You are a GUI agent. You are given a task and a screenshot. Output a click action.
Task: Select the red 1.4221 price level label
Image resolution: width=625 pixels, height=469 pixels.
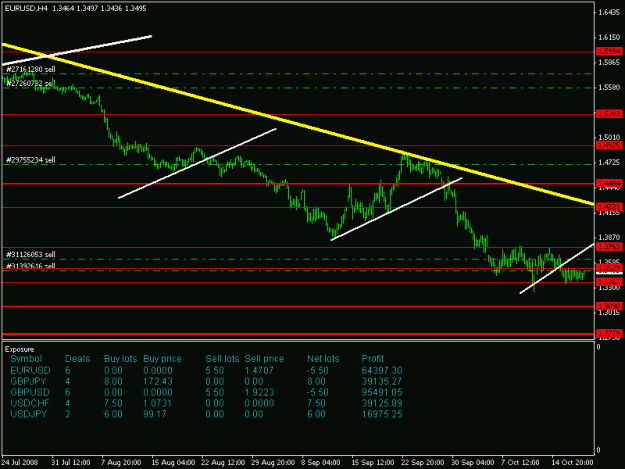609,207
